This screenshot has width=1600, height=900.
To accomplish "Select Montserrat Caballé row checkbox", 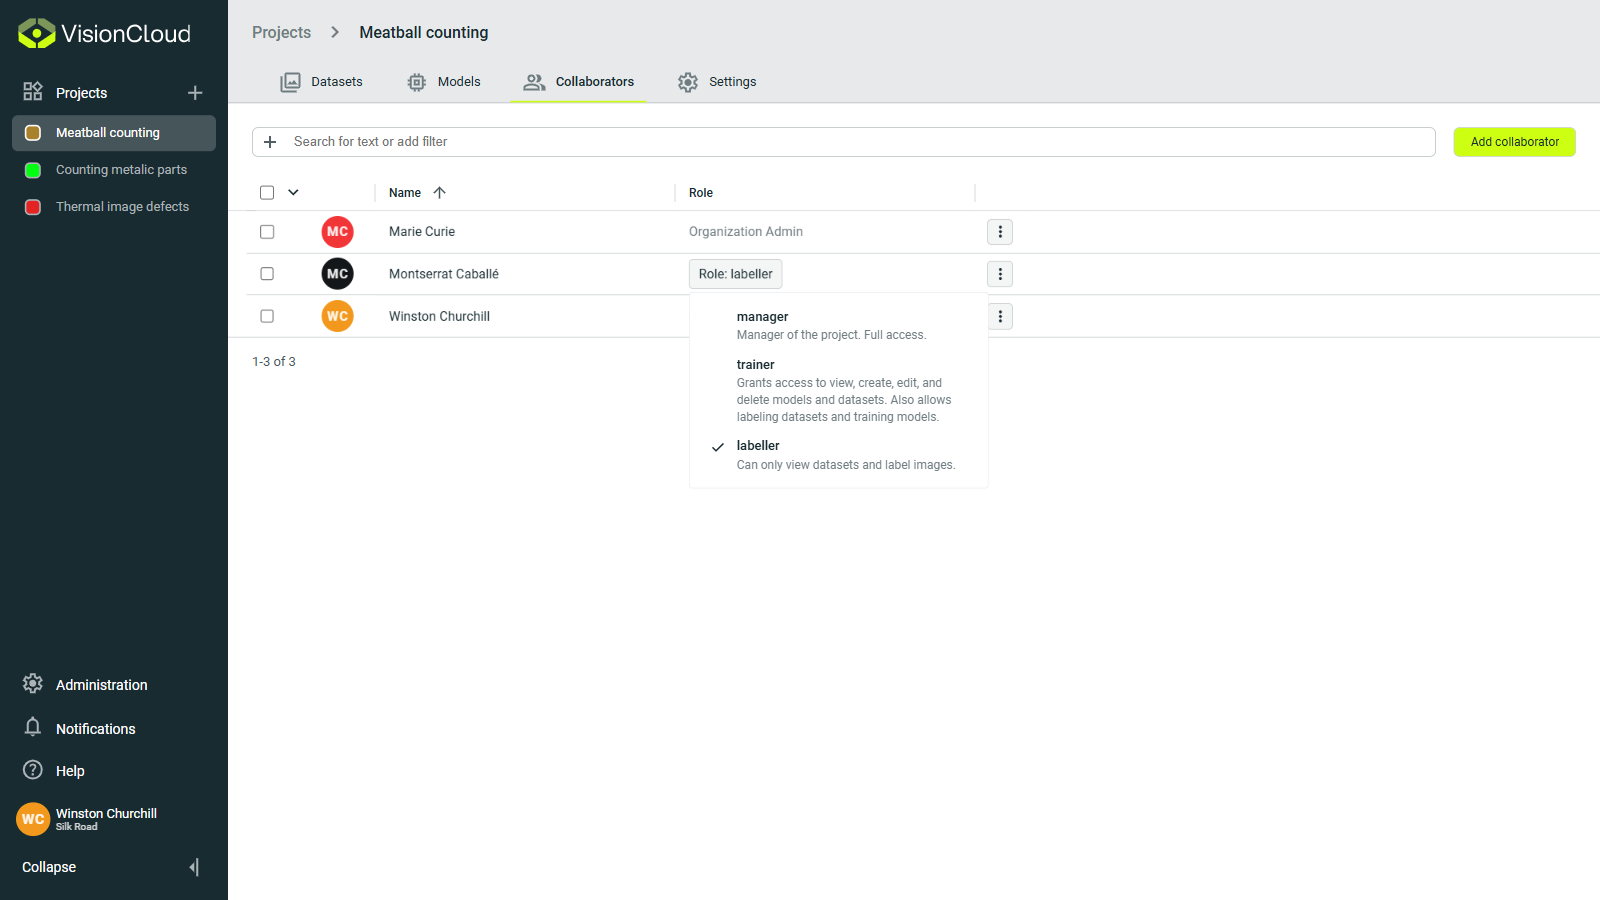I will coord(267,274).
